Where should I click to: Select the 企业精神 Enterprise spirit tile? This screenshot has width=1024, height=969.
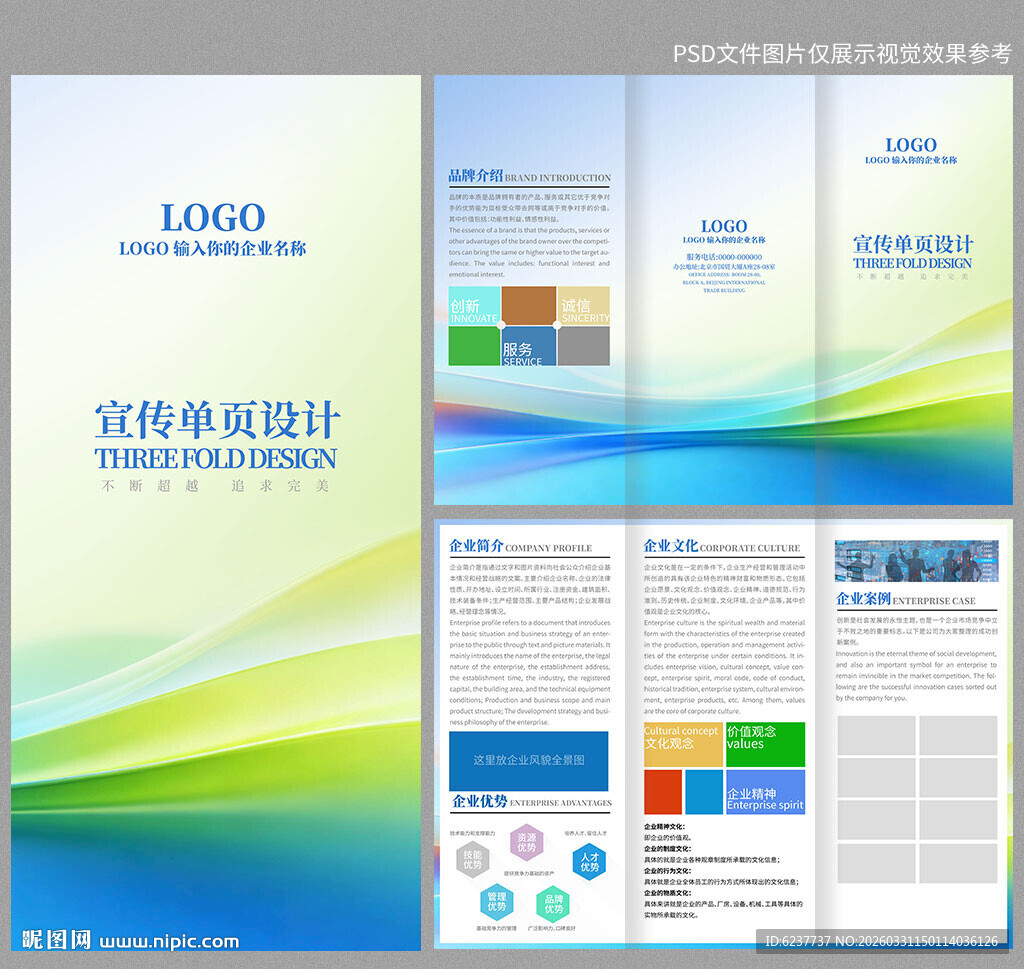765,792
